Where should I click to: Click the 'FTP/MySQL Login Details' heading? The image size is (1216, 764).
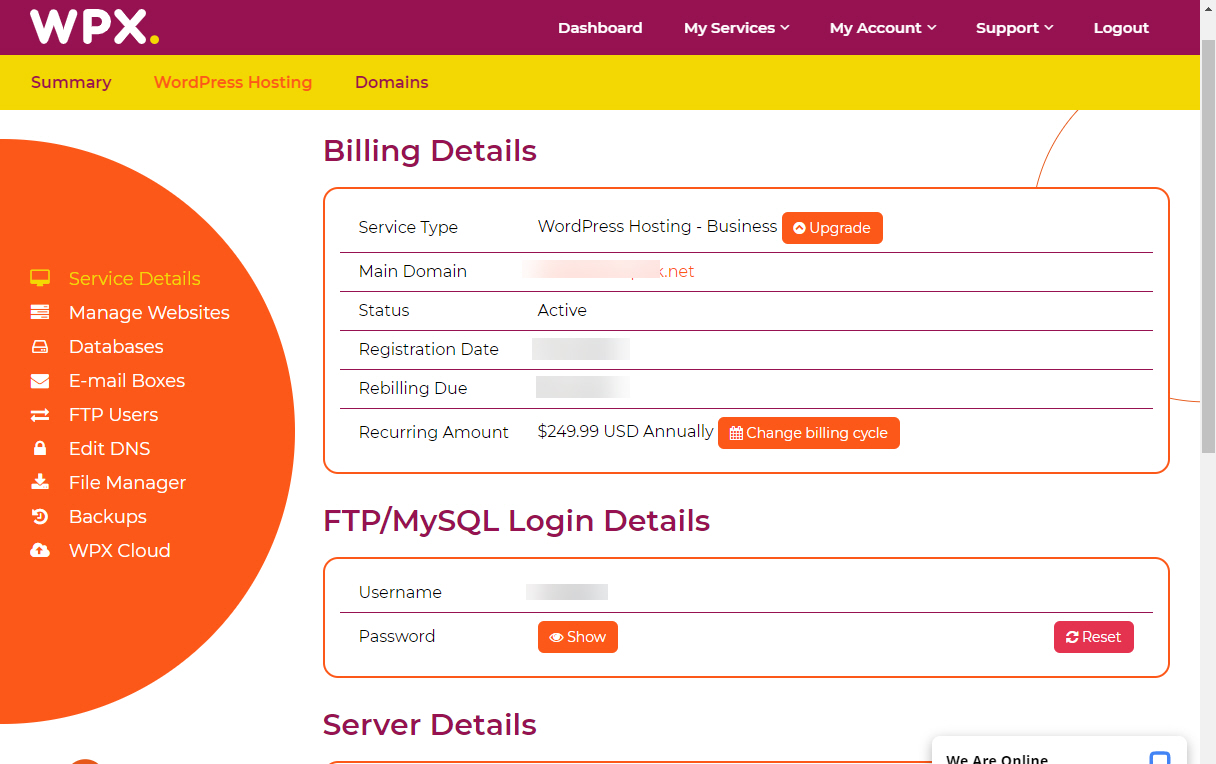(x=516, y=521)
